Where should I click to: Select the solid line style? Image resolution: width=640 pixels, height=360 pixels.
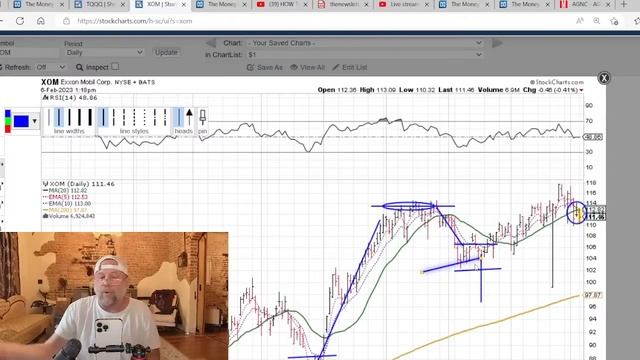(103, 117)
